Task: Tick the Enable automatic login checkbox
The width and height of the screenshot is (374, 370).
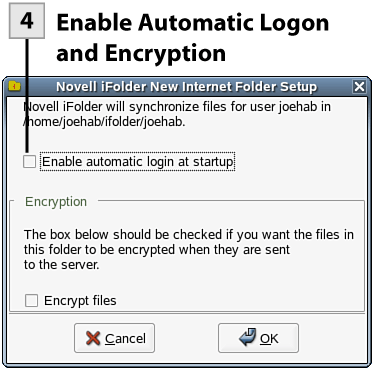Action: (x=29, y=162)
